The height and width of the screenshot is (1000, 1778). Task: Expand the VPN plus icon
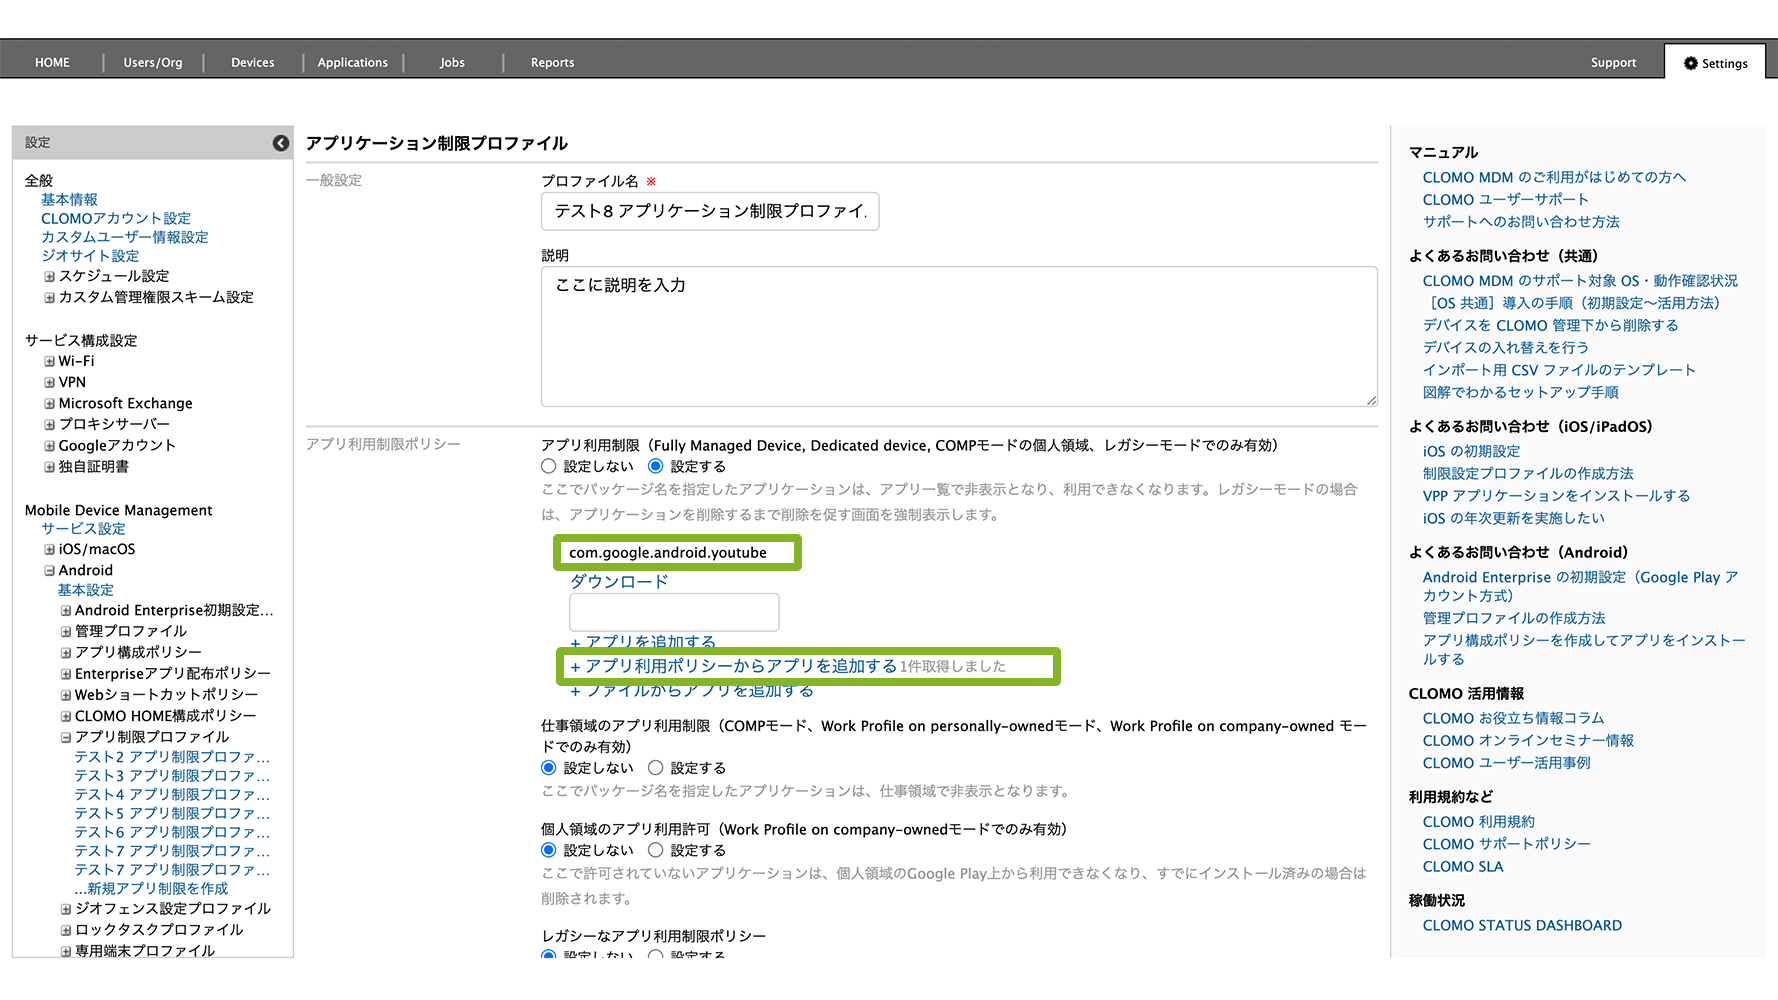pos(49,382)
